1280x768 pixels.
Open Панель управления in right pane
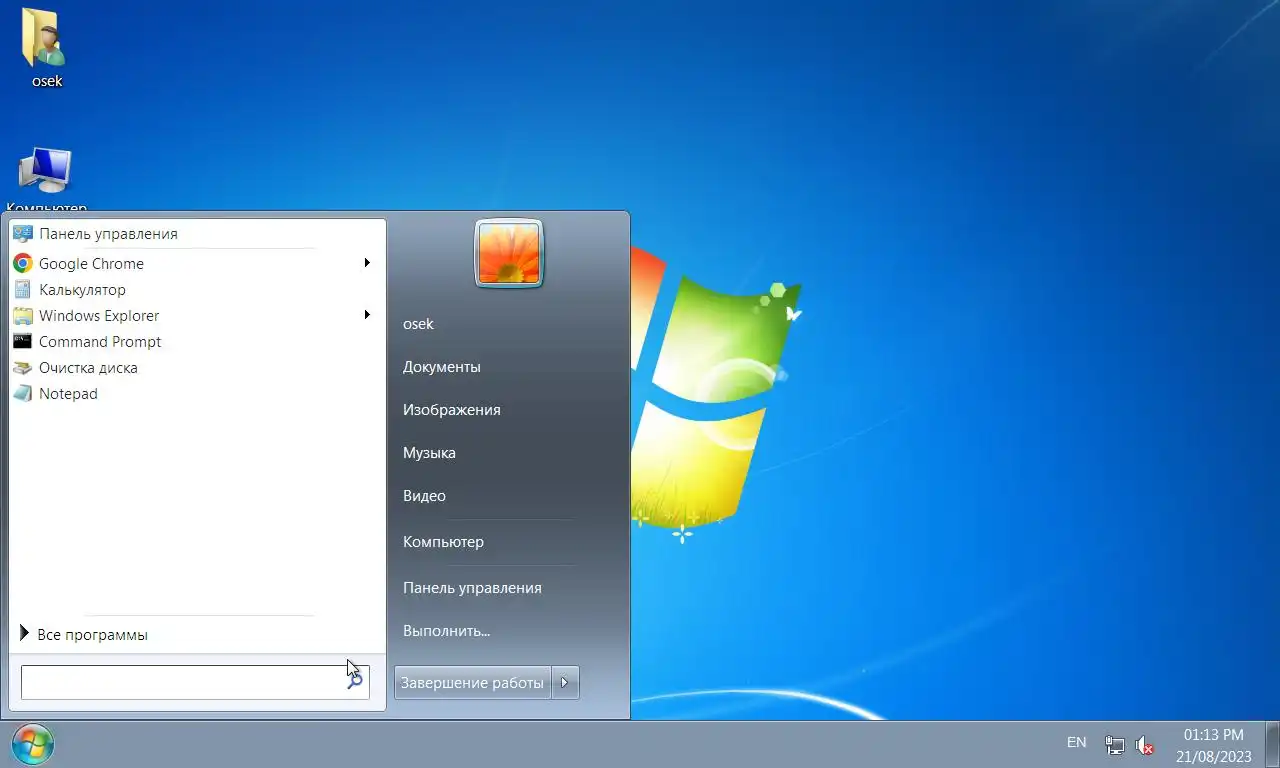pyautogui.click(x=472, y=588)
